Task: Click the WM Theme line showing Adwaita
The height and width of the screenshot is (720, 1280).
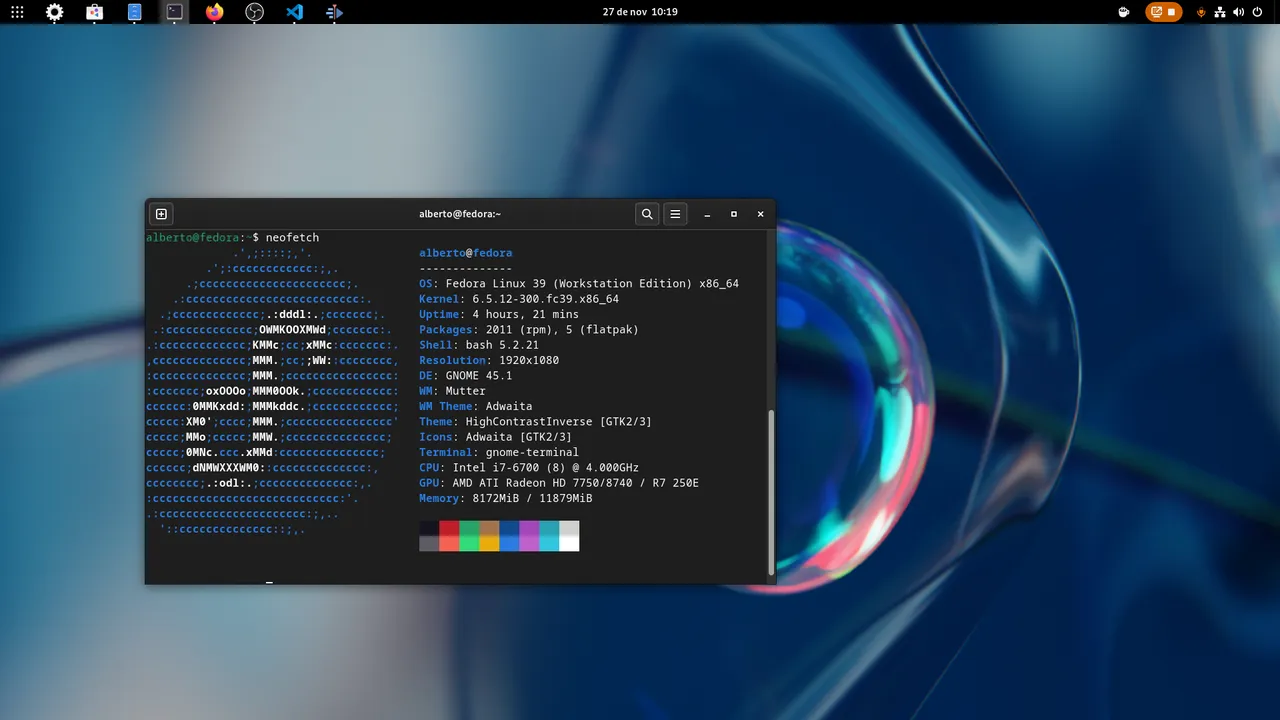Action: (x=476, y=406)
